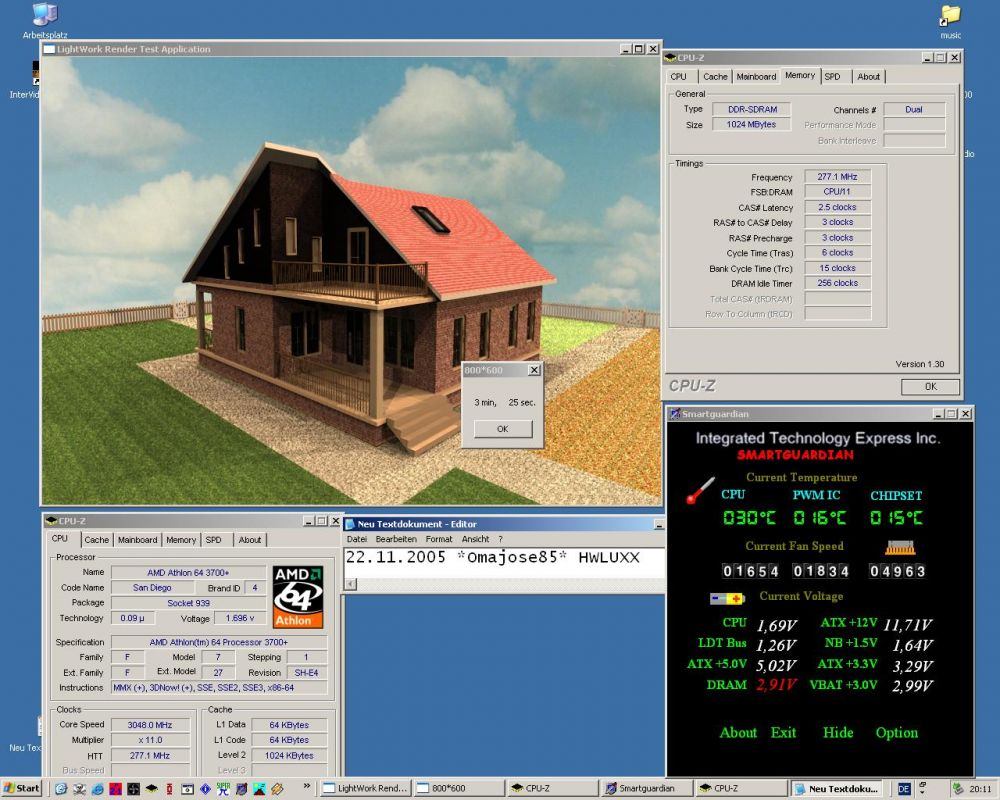
Task: Launch Super Pi from the quick launch bar
Action: pyautogui.click(x=223, y=789)
